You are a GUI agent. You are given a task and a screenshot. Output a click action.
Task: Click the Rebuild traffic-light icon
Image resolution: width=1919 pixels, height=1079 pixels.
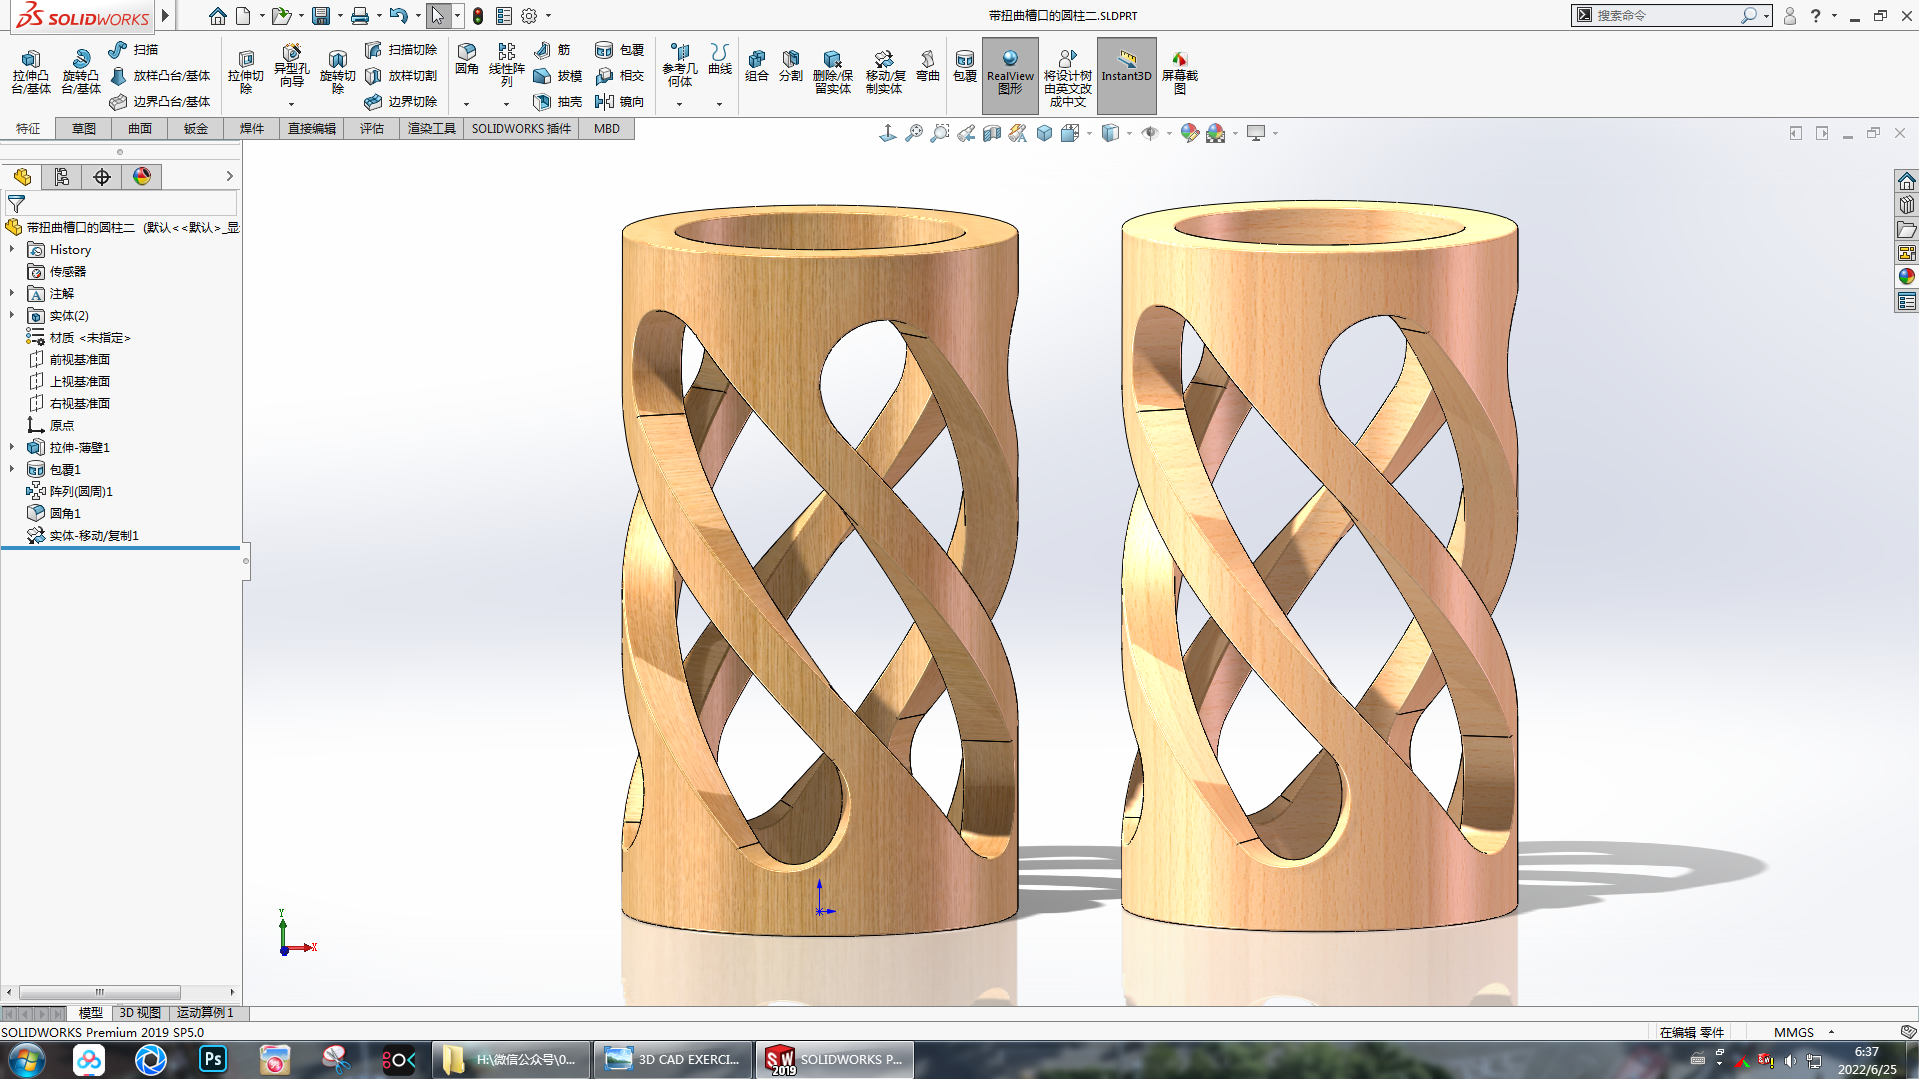pyautogui.click(x=478, y=16)
